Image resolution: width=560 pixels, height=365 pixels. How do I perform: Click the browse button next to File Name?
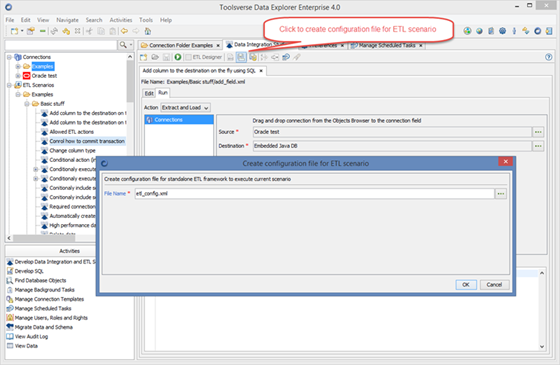[x=501, y=194]
